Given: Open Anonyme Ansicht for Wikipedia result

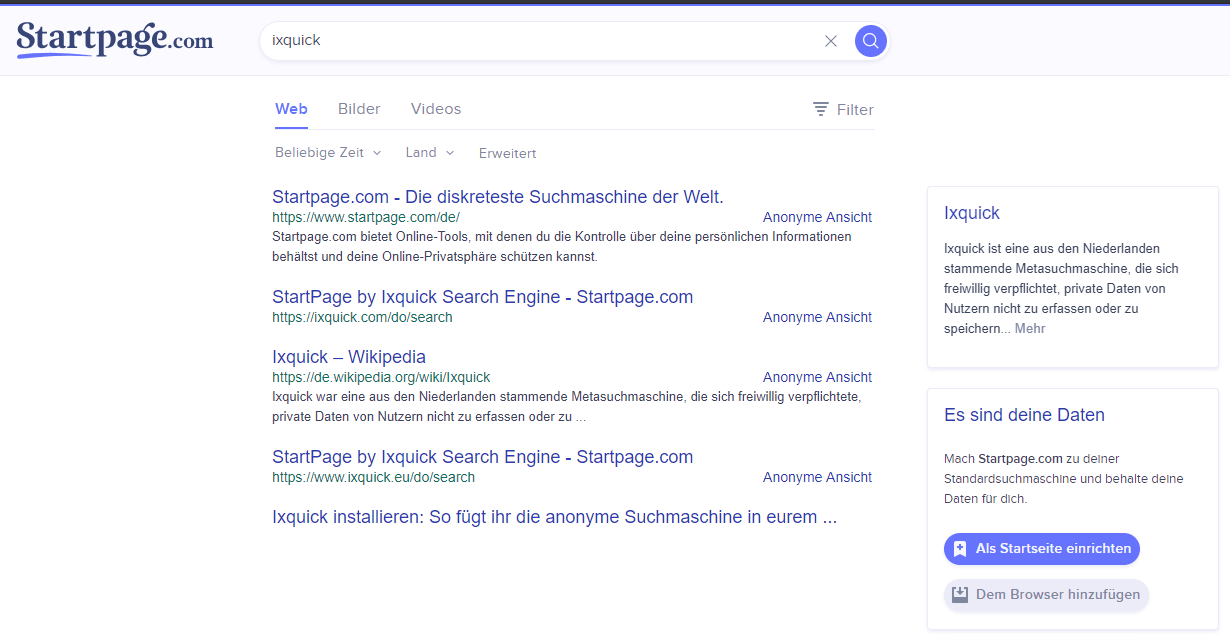Looking at the screenshot, I should [817, 377].
